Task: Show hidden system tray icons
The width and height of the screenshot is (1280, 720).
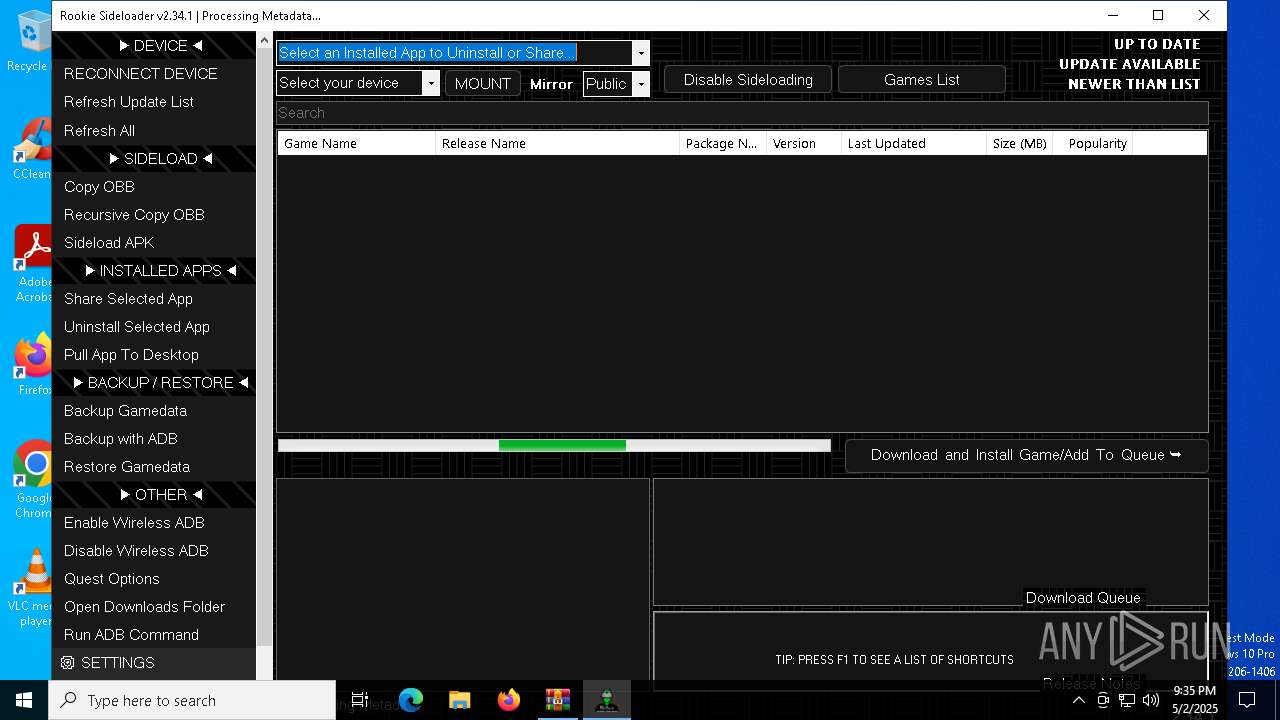Action: pyautogui.click(x=1079, y=700)
